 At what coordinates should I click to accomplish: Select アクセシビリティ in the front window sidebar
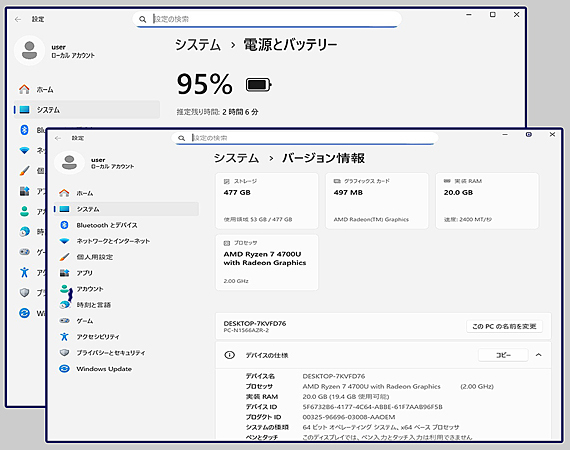tap(126, 337)
